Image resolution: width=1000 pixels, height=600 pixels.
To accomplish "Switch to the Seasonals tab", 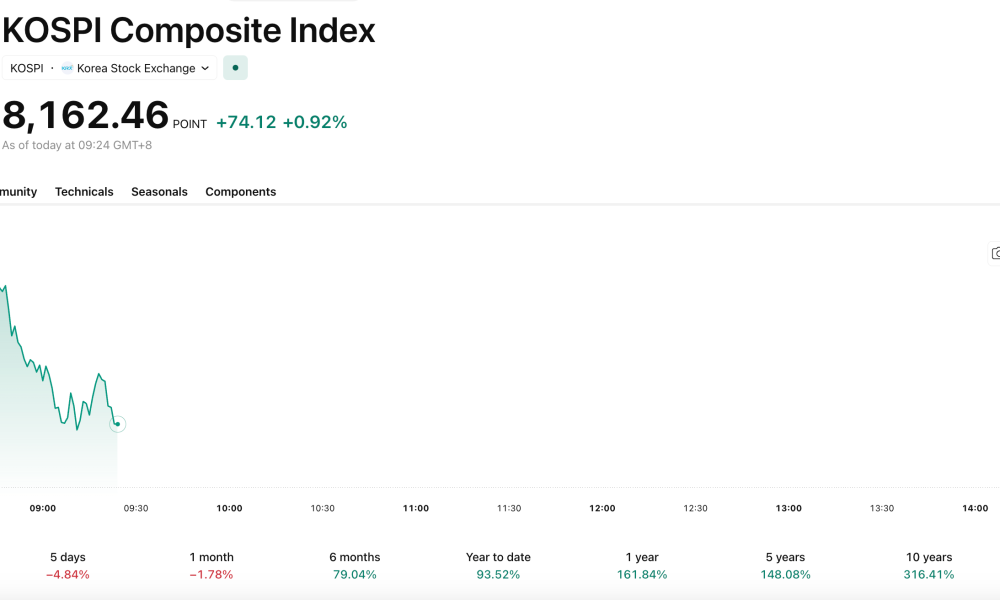I will 159,192.
